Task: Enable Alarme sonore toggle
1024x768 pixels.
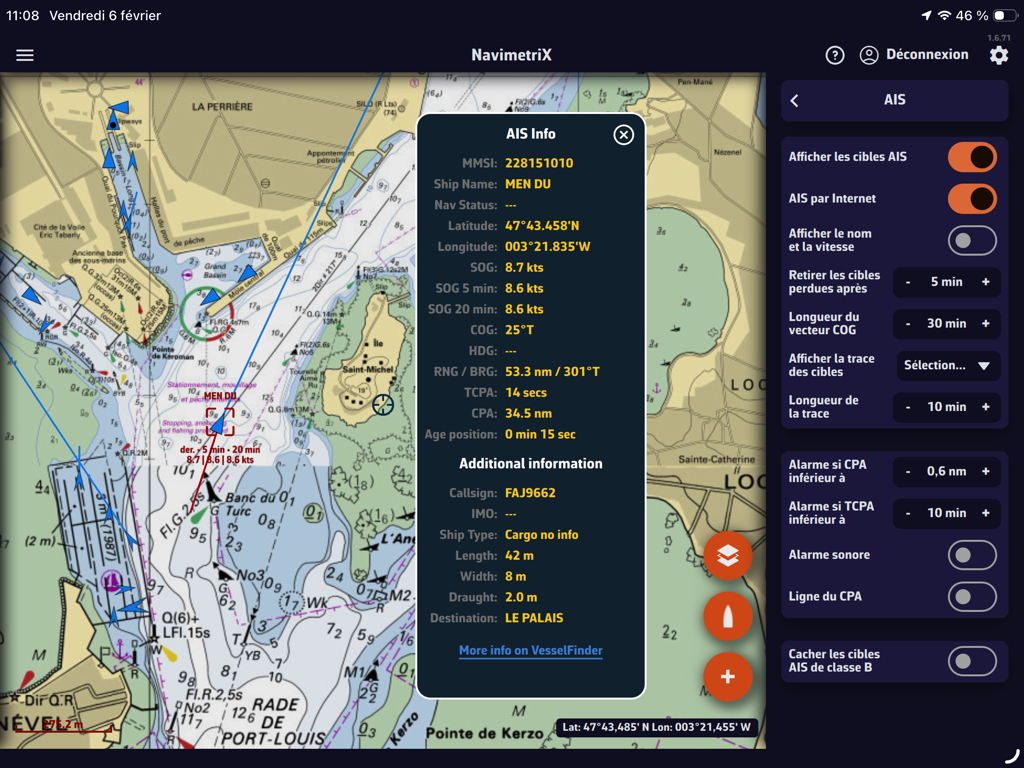Action: pos(972,555)
